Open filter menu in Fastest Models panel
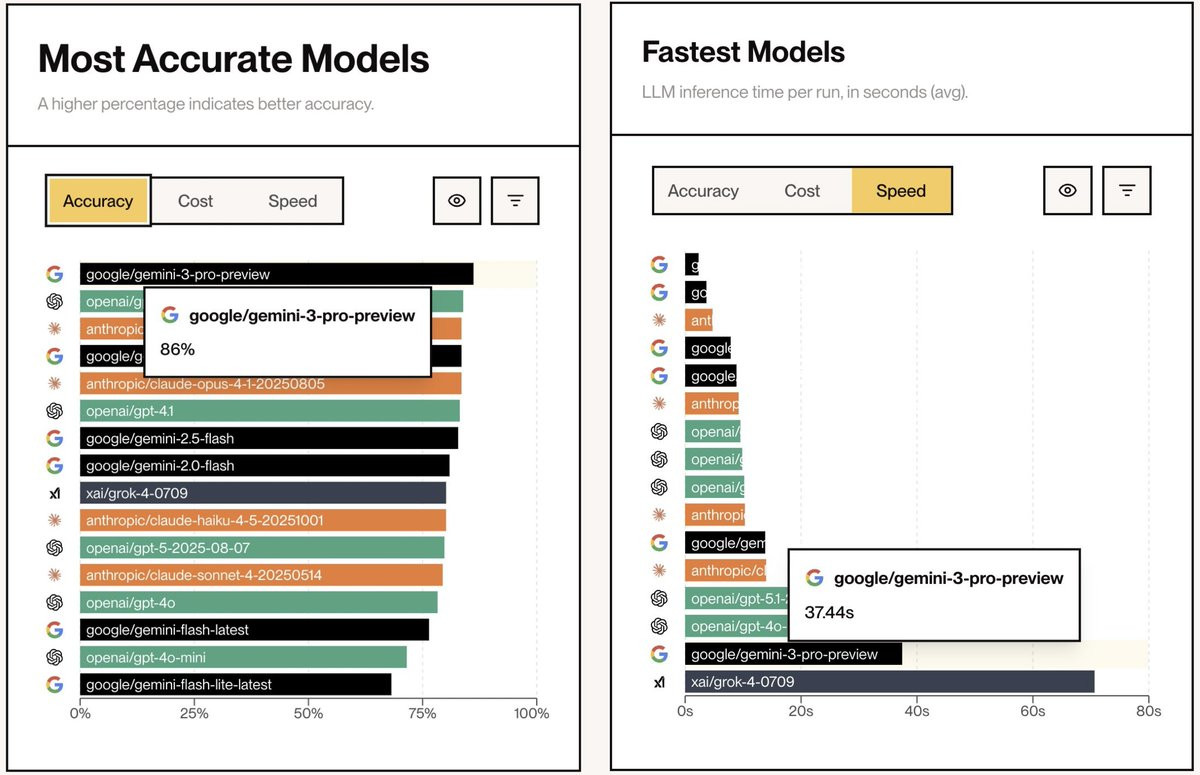This screenshot has height=775, width=1200. coord(1126,190)
